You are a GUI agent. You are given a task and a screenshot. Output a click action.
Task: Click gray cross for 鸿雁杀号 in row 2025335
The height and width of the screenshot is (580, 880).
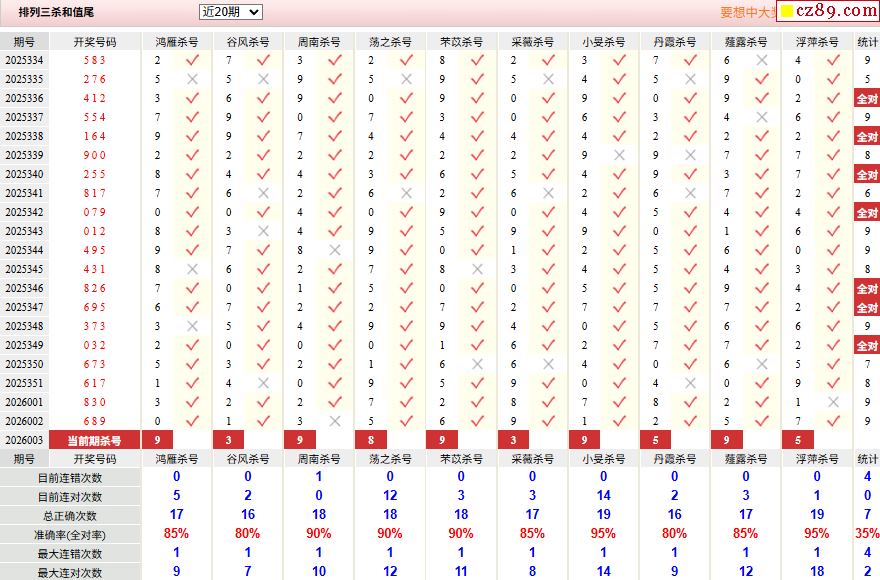coord(192,79)
